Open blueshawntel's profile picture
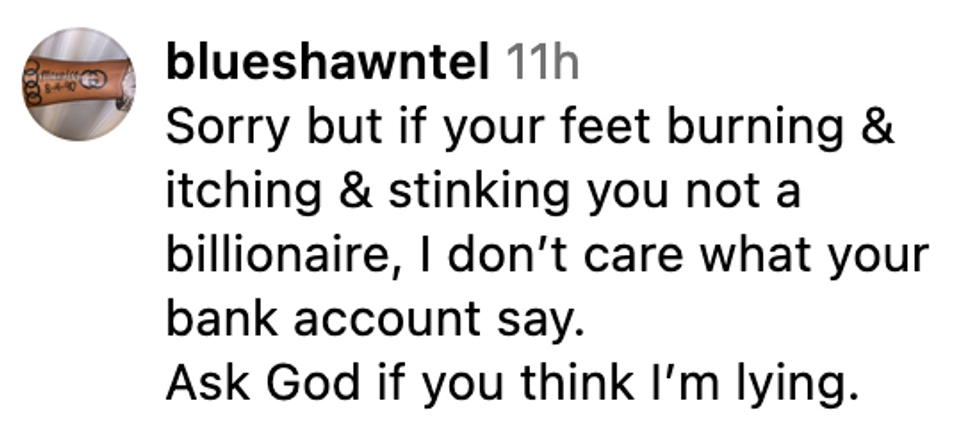 tap(79, 84)
